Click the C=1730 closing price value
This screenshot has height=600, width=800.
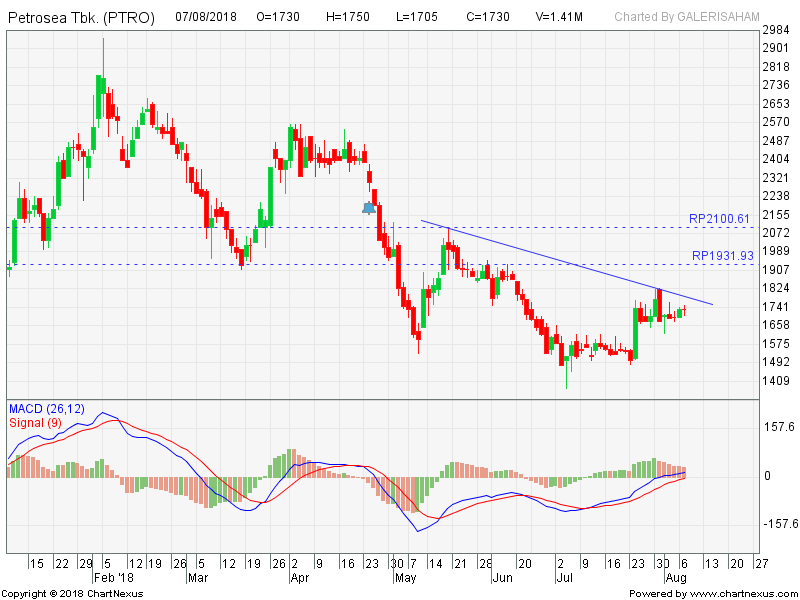[488, 17]
